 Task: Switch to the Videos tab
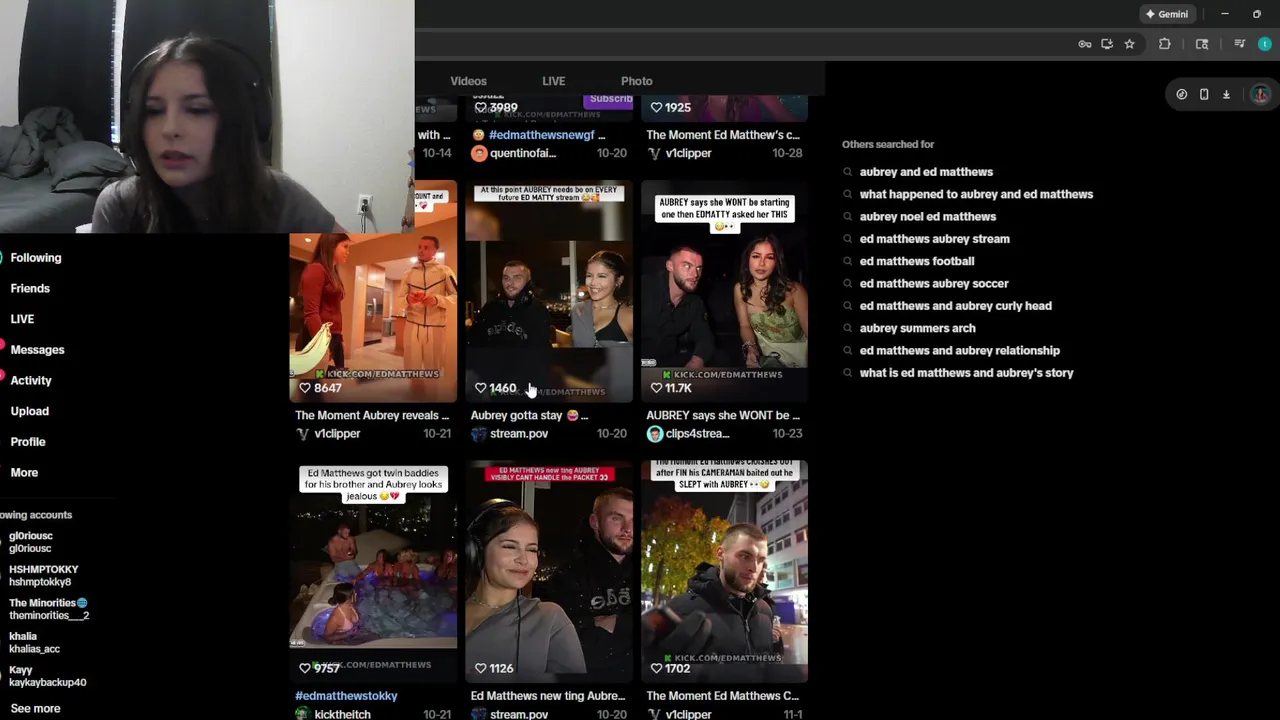pos(468,81)
